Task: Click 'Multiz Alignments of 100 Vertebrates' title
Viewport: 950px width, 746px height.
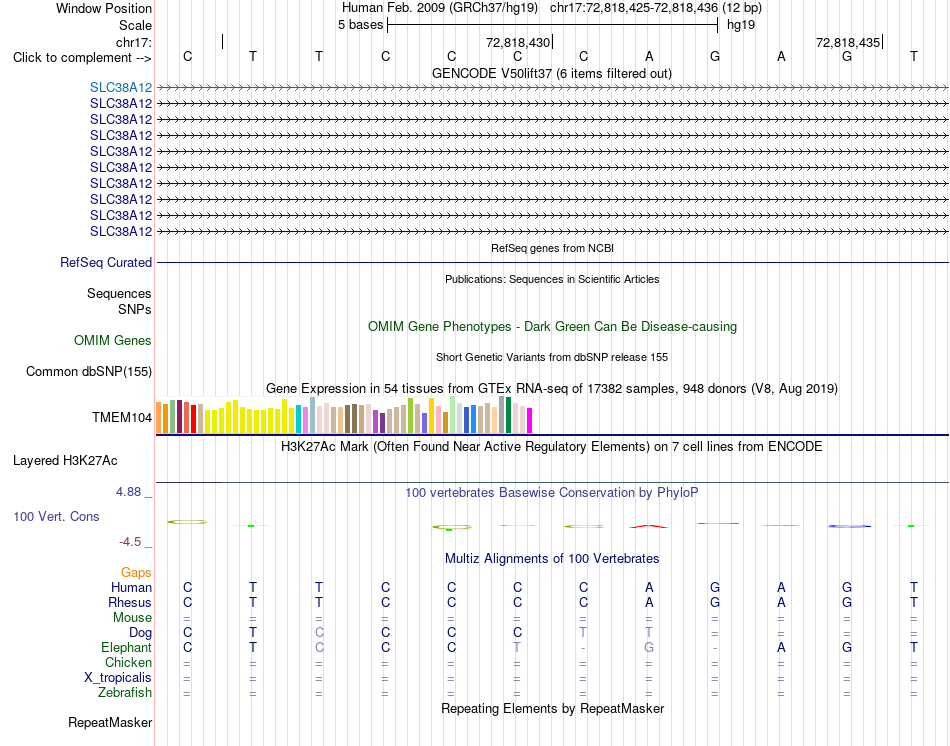Action: tap(552, 559)
